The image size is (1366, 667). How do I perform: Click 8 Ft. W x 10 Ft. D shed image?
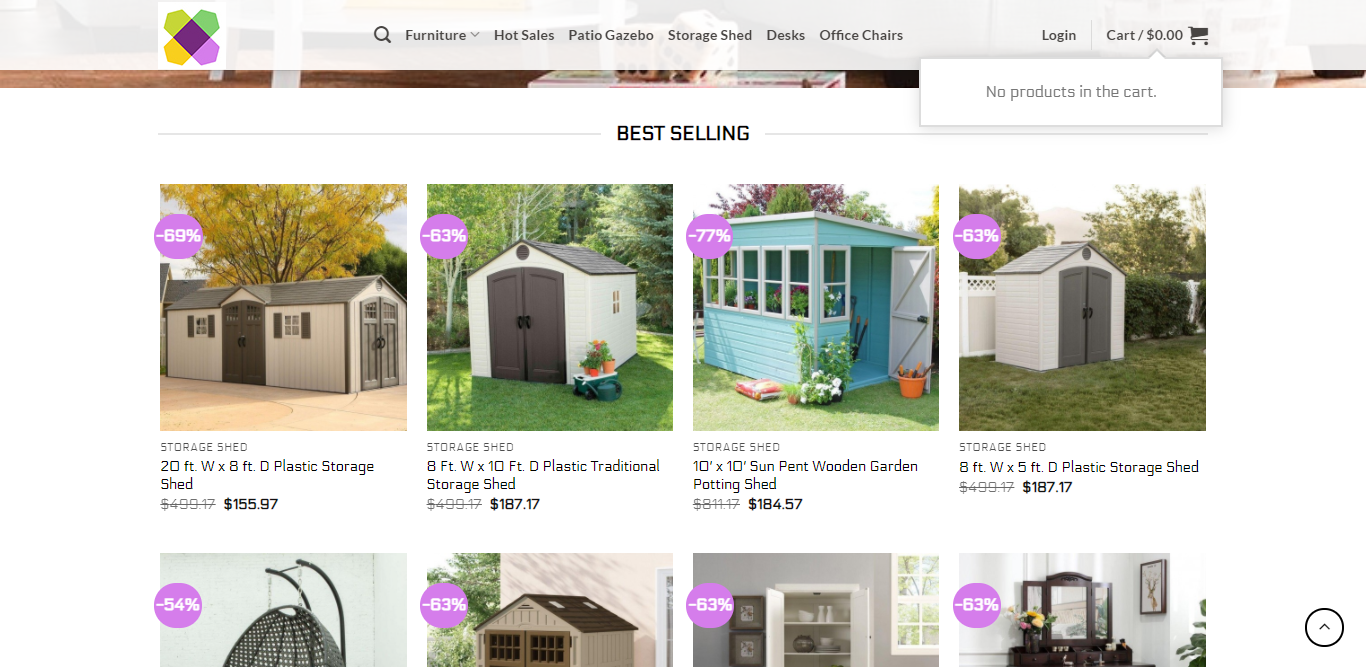point(550,307)
